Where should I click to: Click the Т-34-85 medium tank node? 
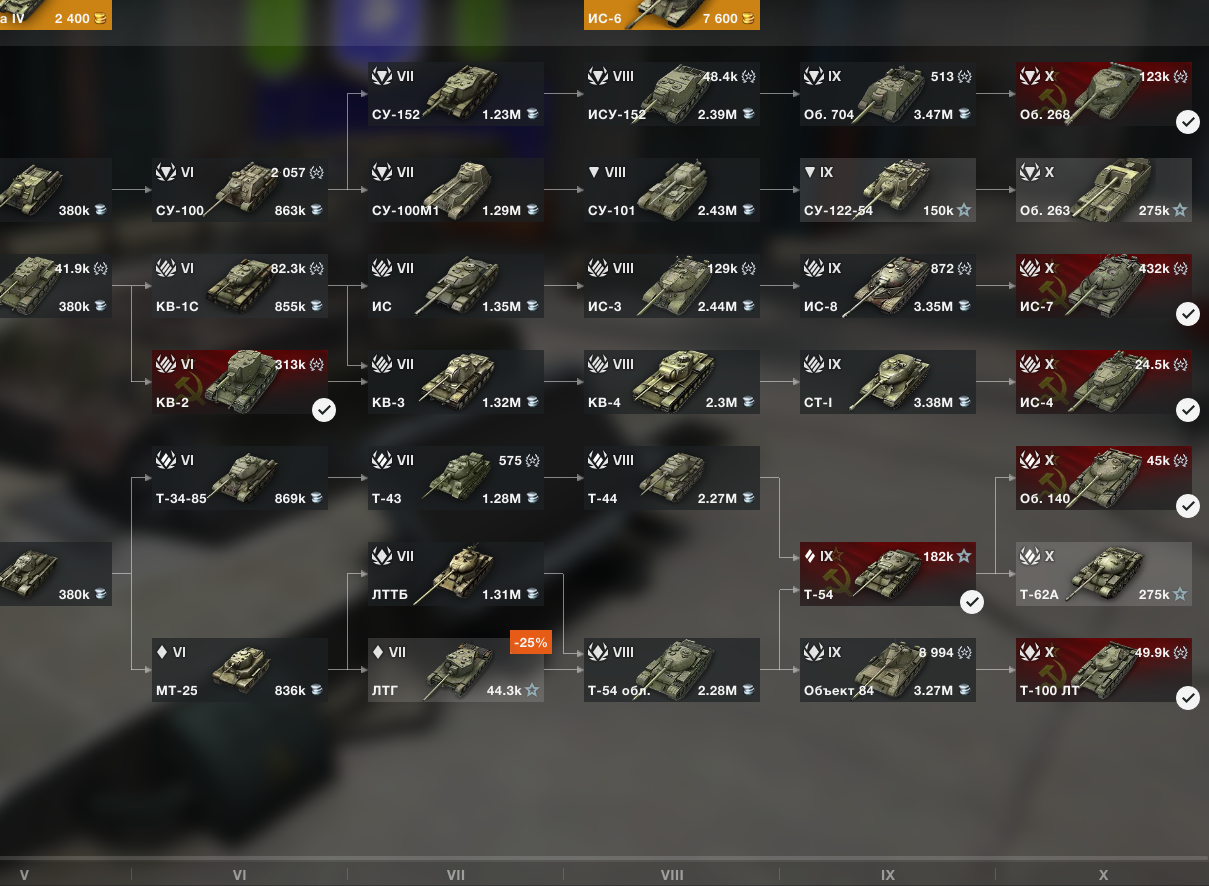[240, 478]
